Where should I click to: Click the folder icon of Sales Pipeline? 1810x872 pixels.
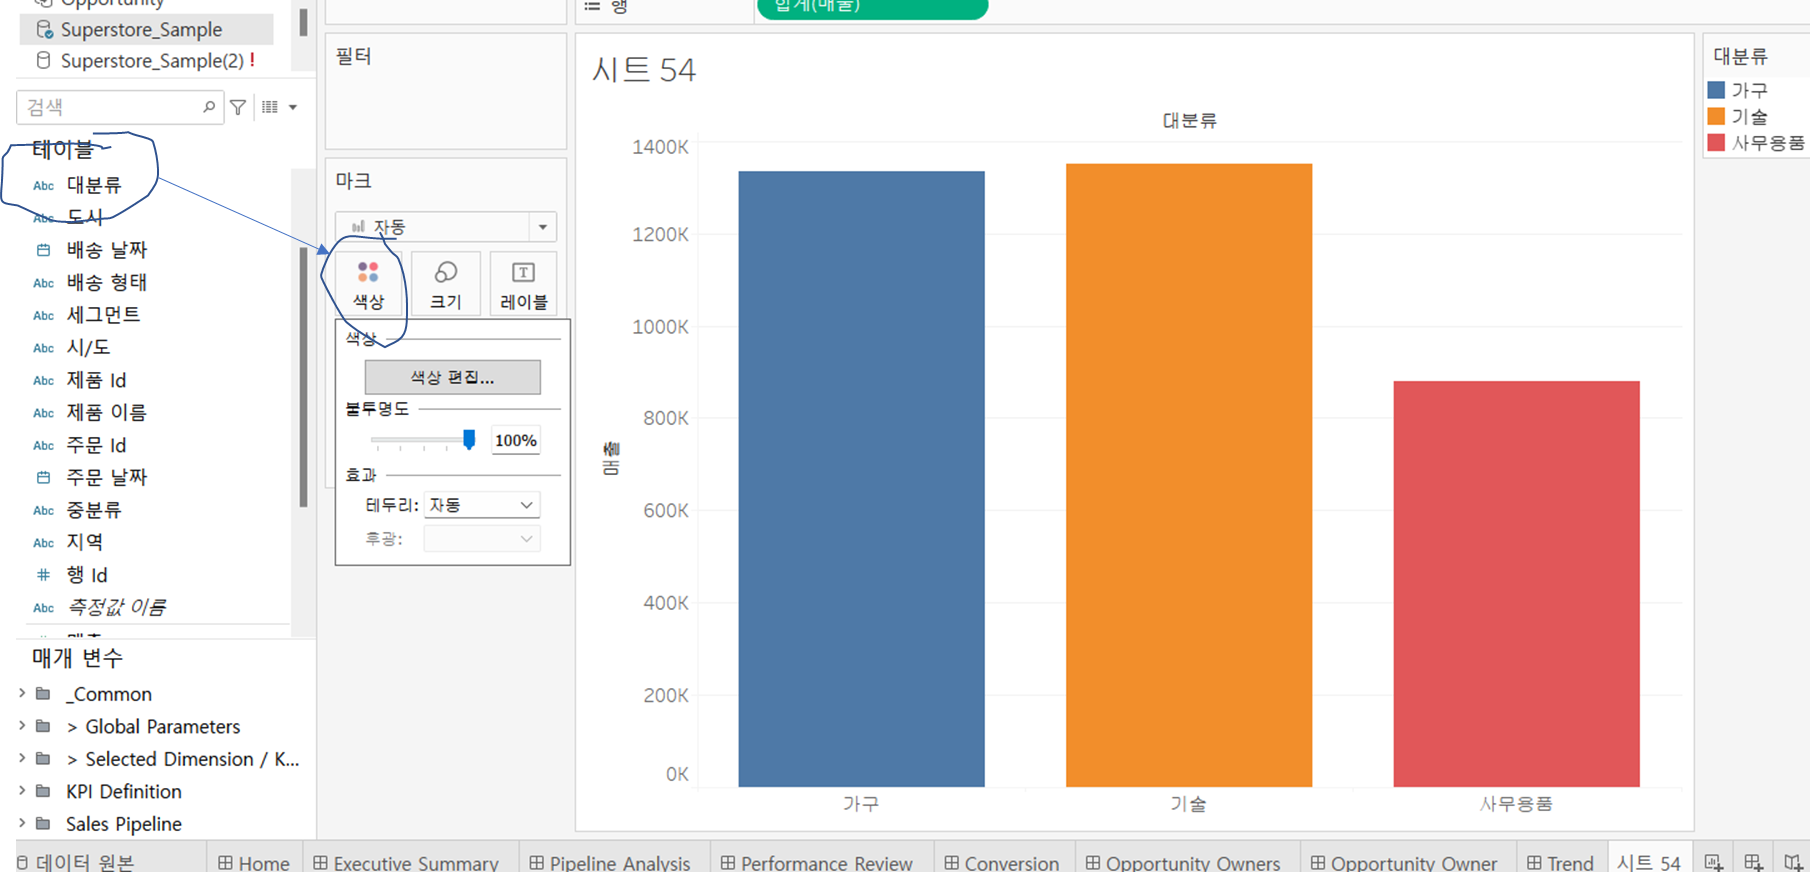(x=43, y=824)
